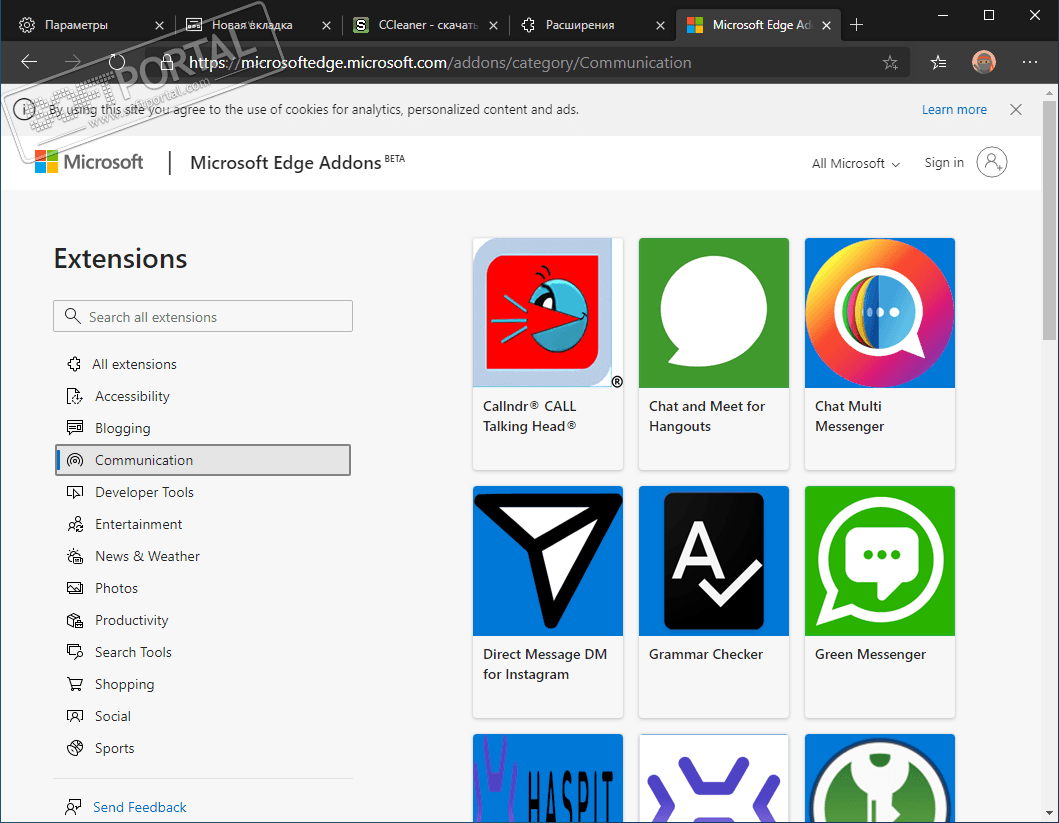Viewport: 1059px width, 823px height.
Task: Open a new tab with plus button
Action: 856,25
